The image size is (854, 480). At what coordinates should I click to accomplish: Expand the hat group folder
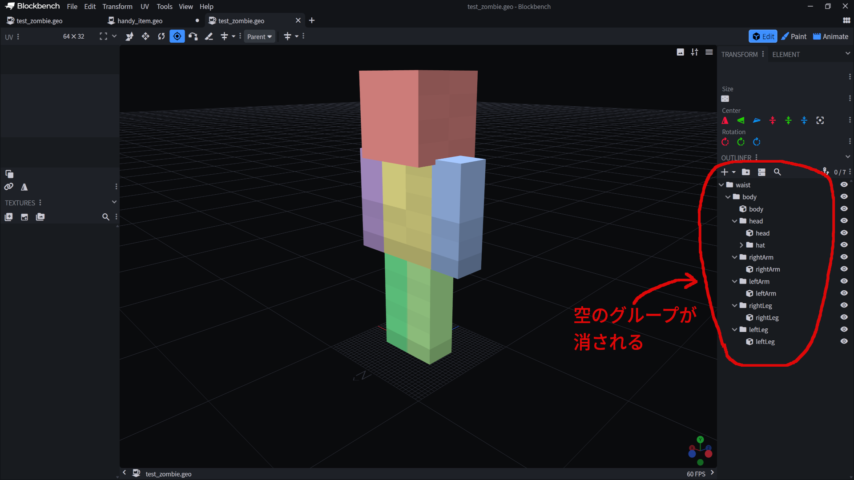tap(741, 245)
